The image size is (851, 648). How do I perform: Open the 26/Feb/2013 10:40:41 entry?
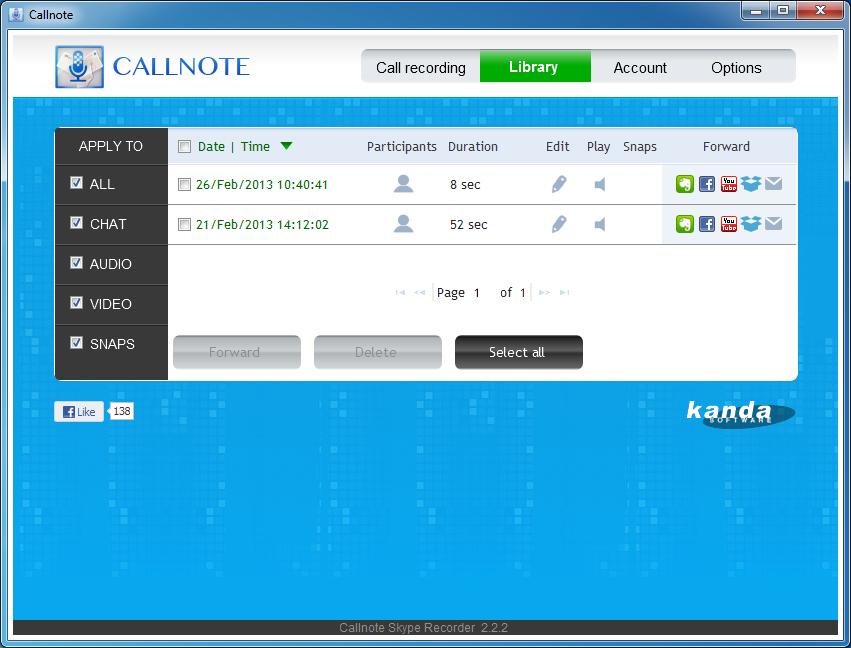coord(262,185)
